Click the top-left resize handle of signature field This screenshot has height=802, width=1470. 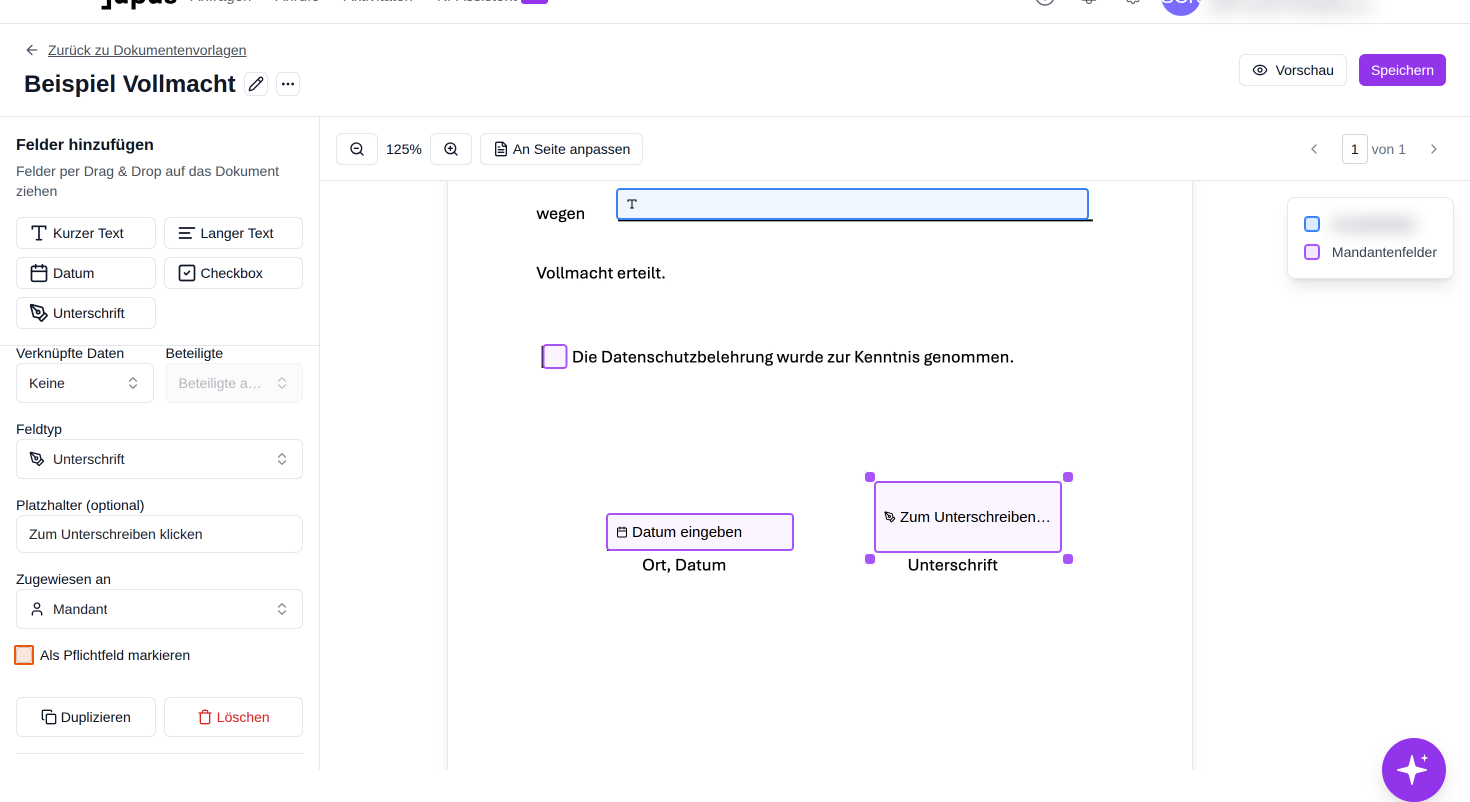pyautogui.click(x=870, y=477)
